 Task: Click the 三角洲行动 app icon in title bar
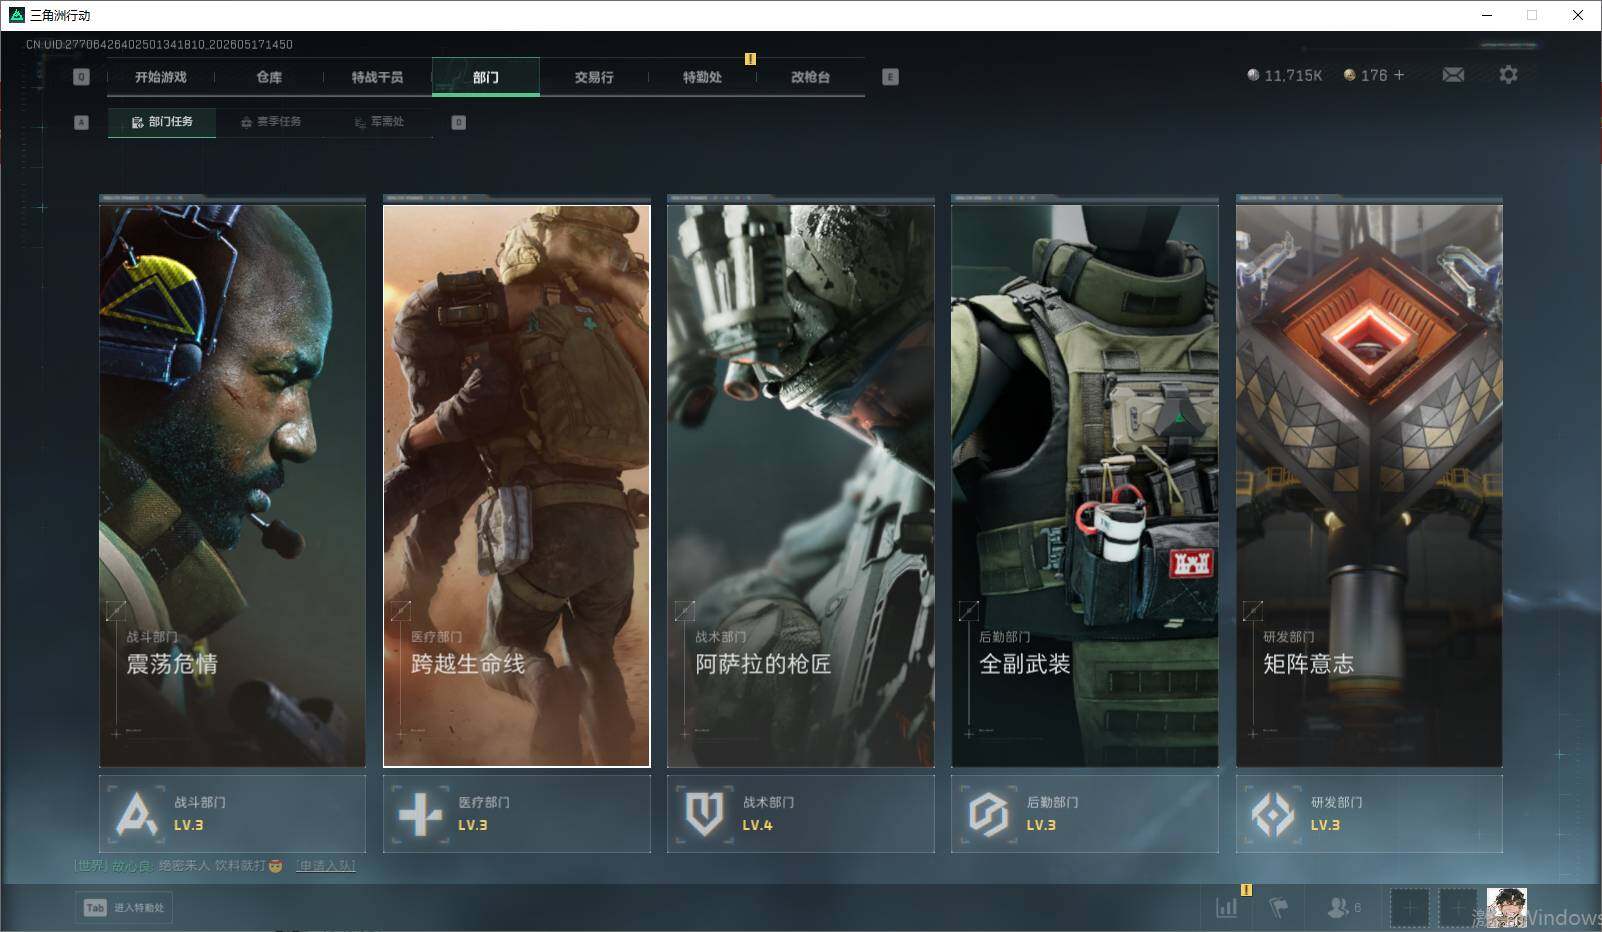[x=16, y=15]
